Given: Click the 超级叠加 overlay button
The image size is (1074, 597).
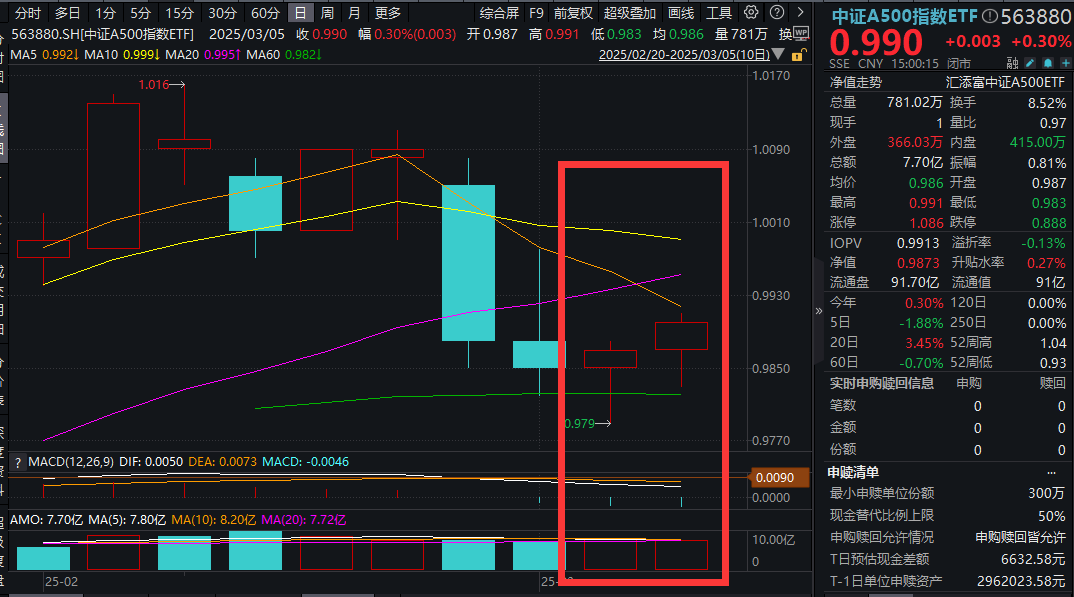Looking at the screenshot, I should click(x=630, y=13).
